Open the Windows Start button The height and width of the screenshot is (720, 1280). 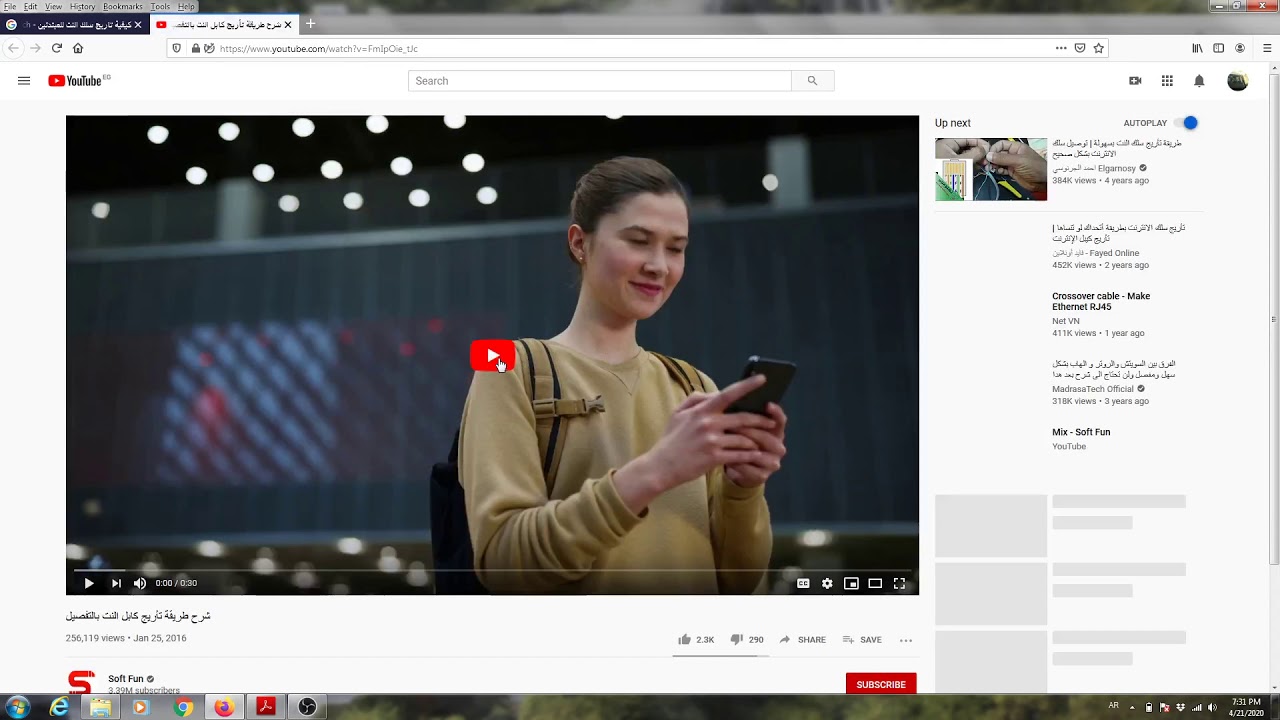17,707
